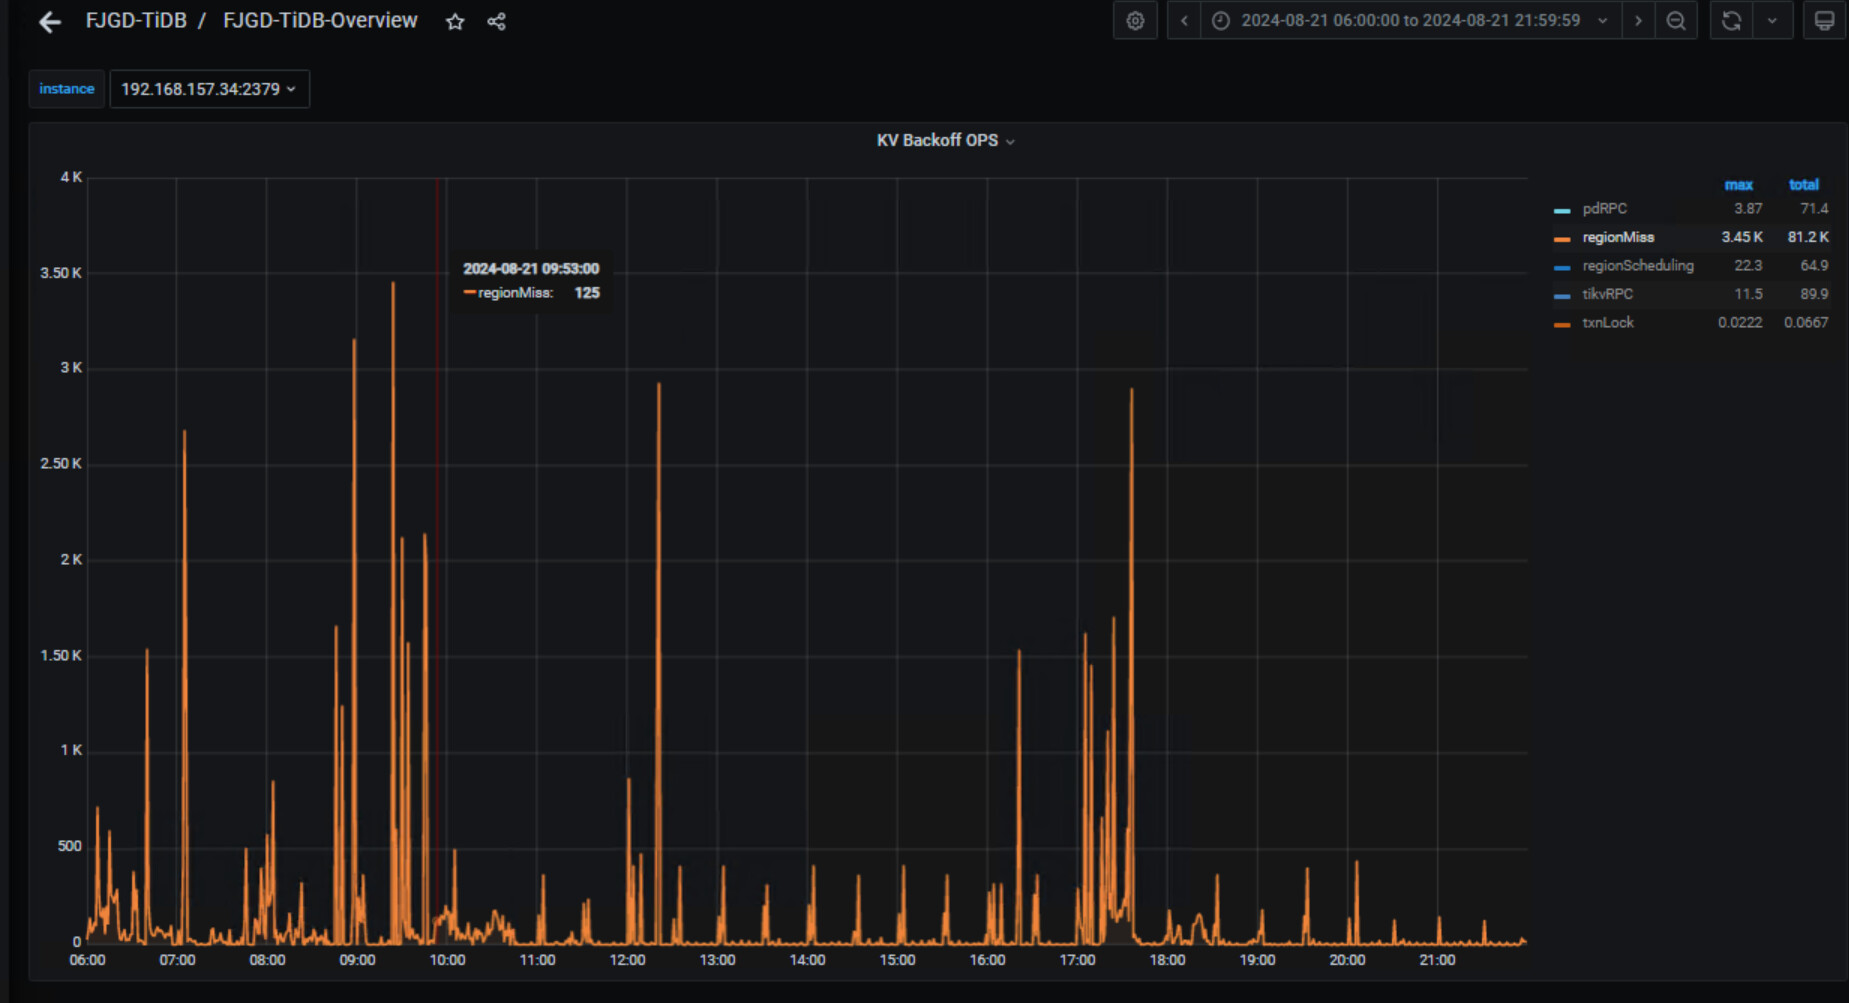
Task: Zoom out the time range
Action: pyautogui.click(x=1676, y=21)
